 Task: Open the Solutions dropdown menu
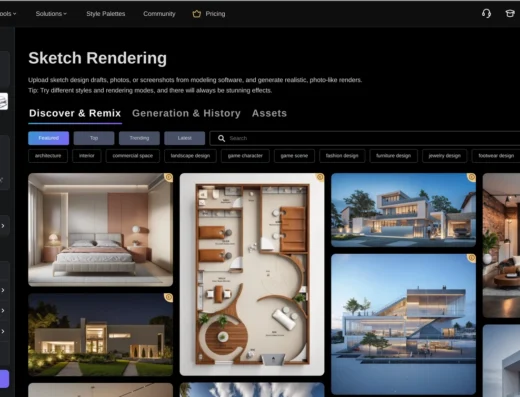51,14
